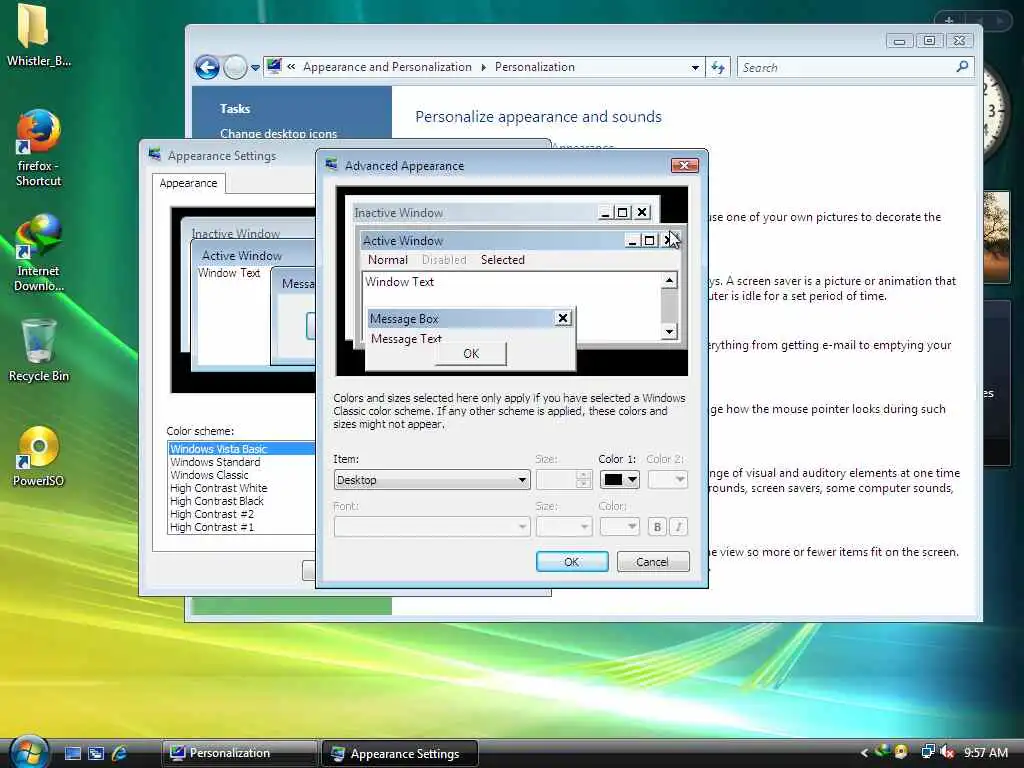Click the network tray icon

(927, 752)
